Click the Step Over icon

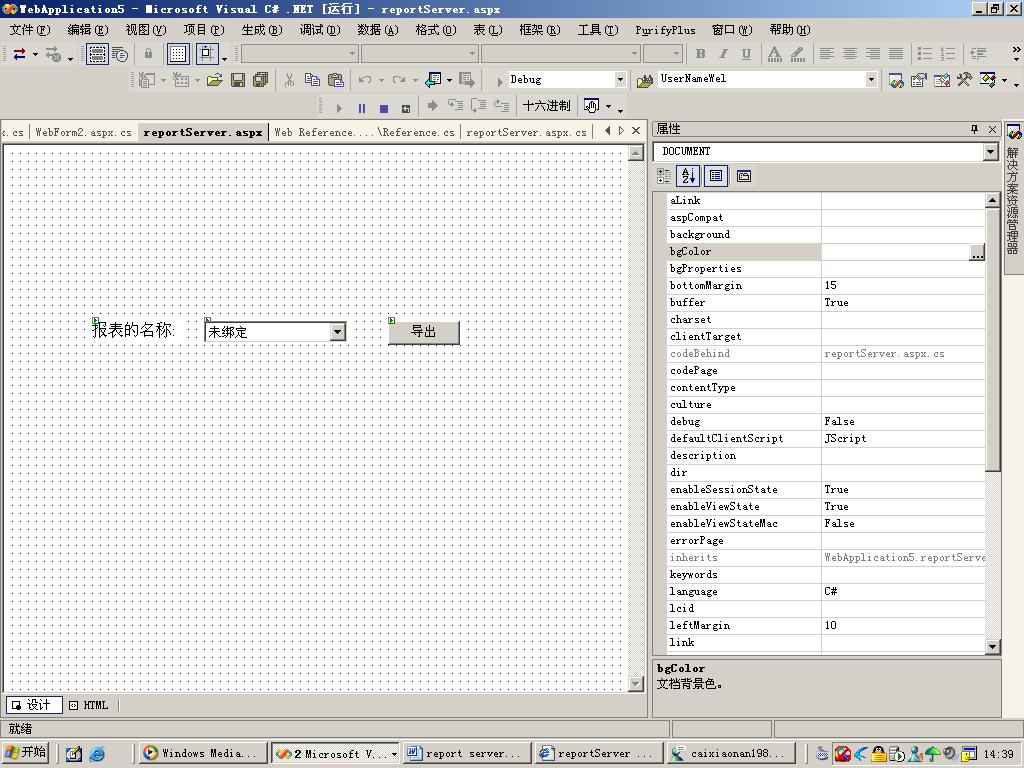tap(478, 106)
